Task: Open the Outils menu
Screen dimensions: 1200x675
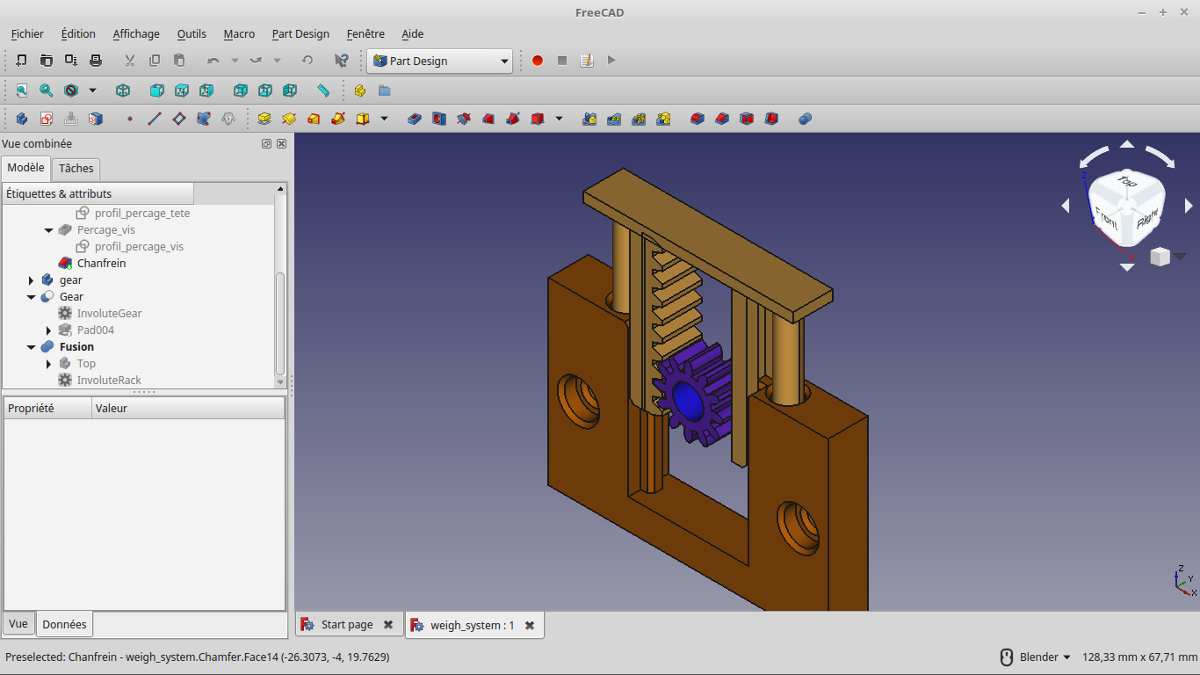Action: click(x=192, y=34)
